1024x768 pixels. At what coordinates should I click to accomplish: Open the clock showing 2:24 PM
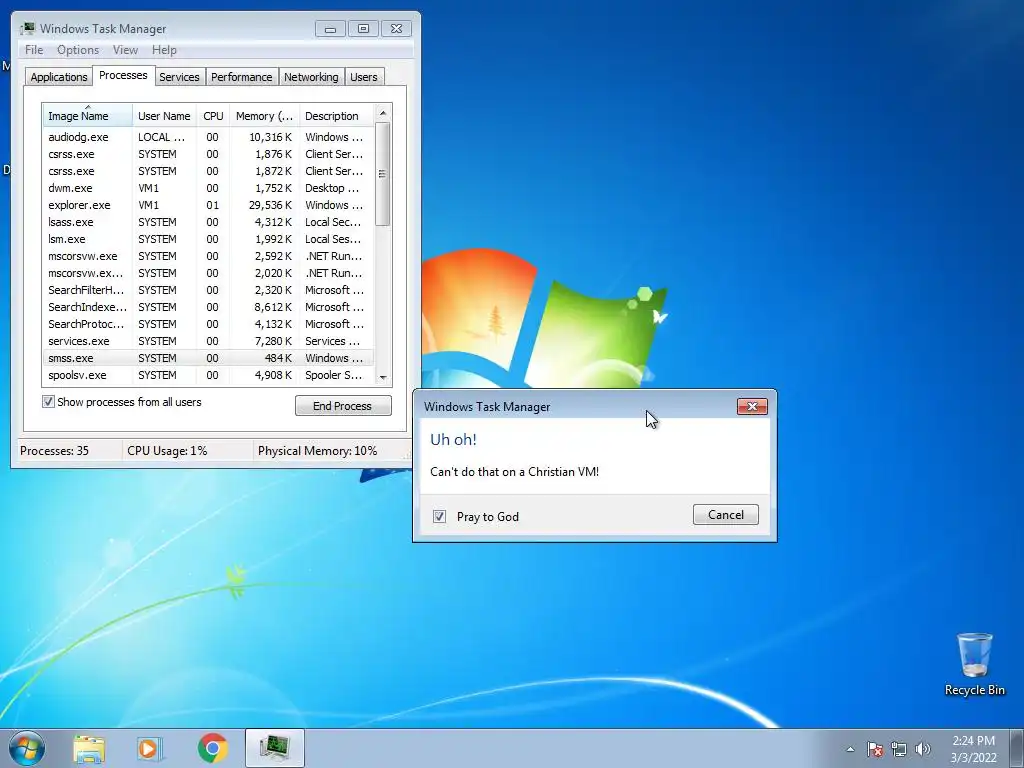[973, 749]
